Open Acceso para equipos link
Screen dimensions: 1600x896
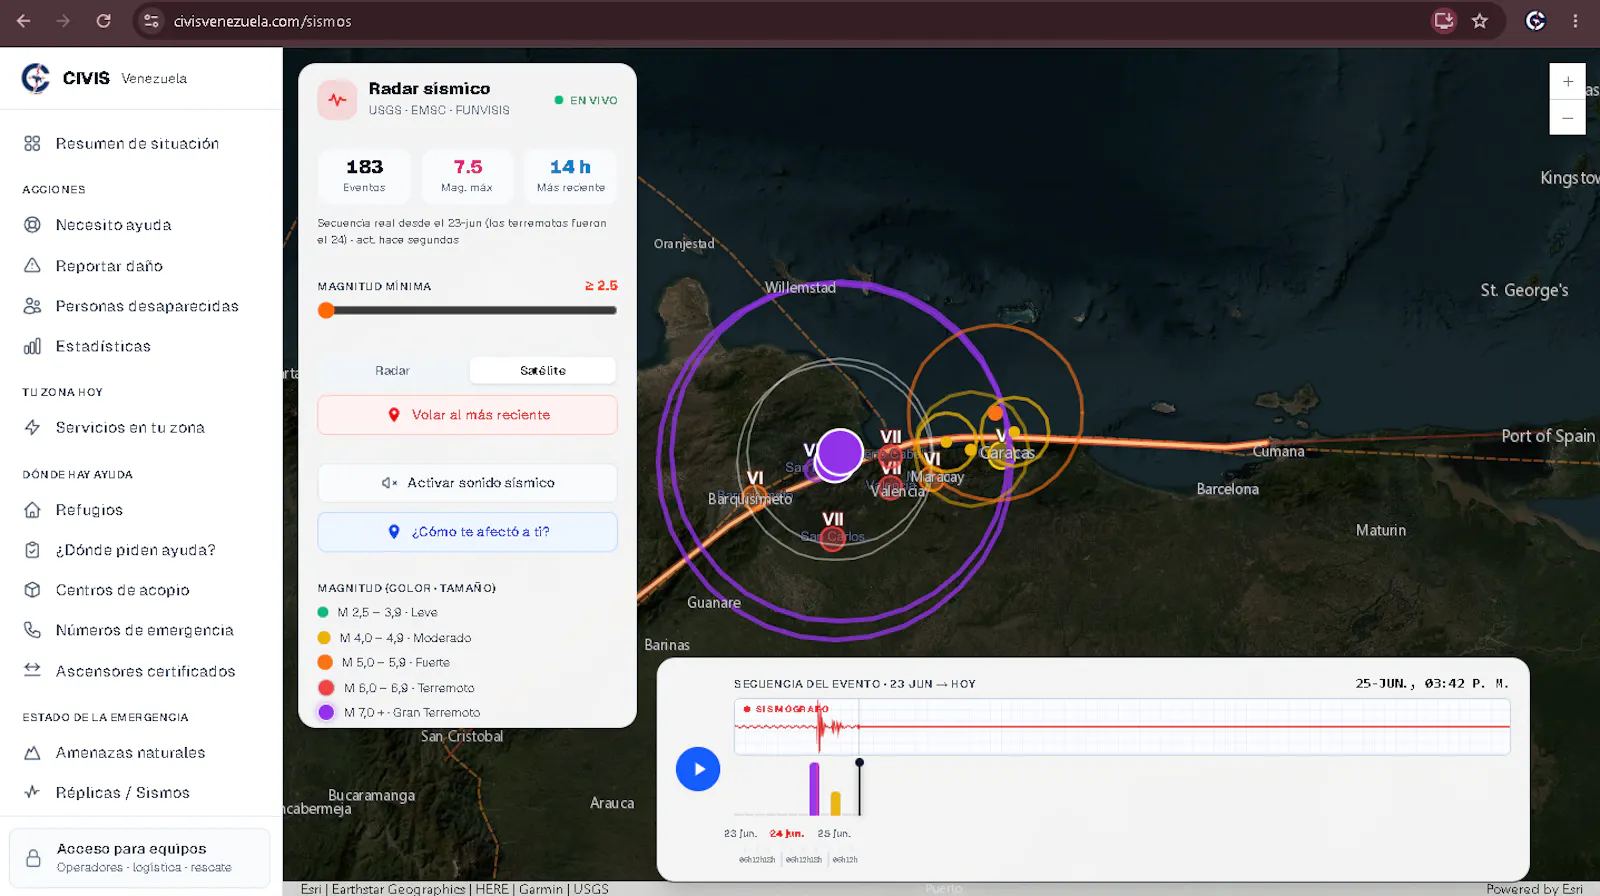click(140, 858)
